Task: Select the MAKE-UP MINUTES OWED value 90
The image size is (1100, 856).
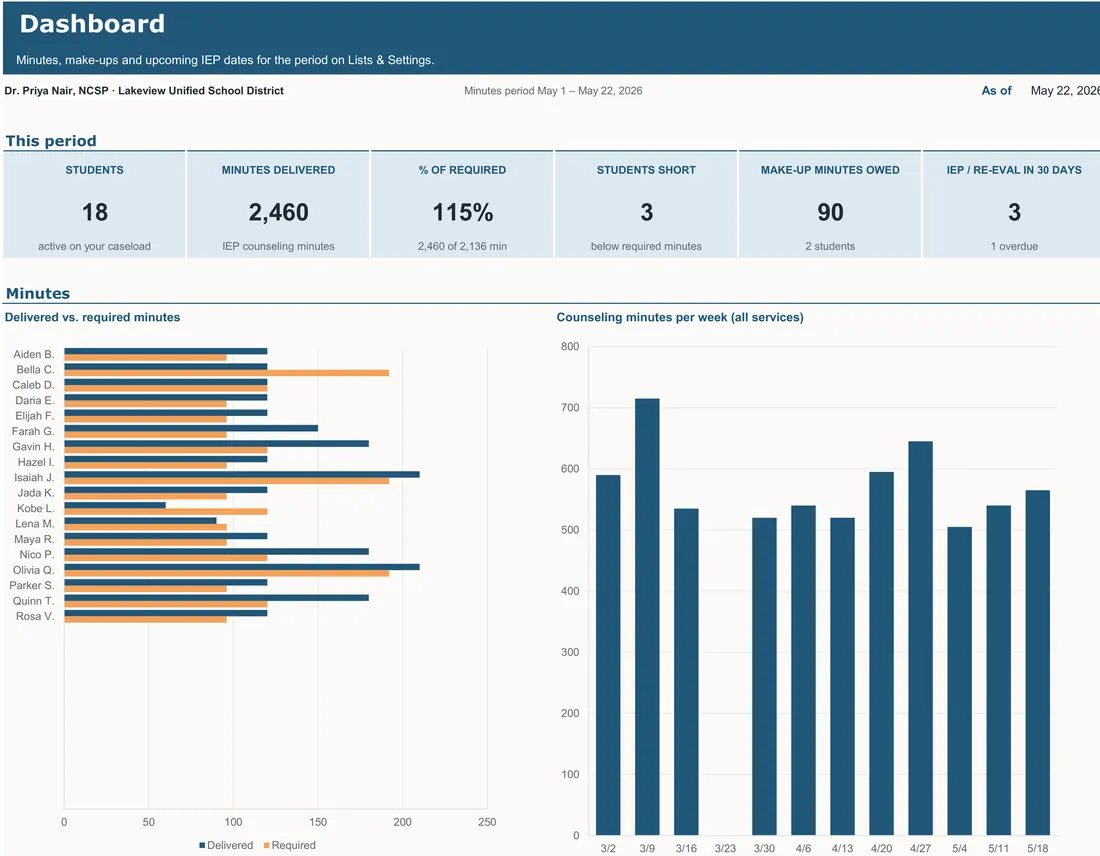Action: coord(830,212)
